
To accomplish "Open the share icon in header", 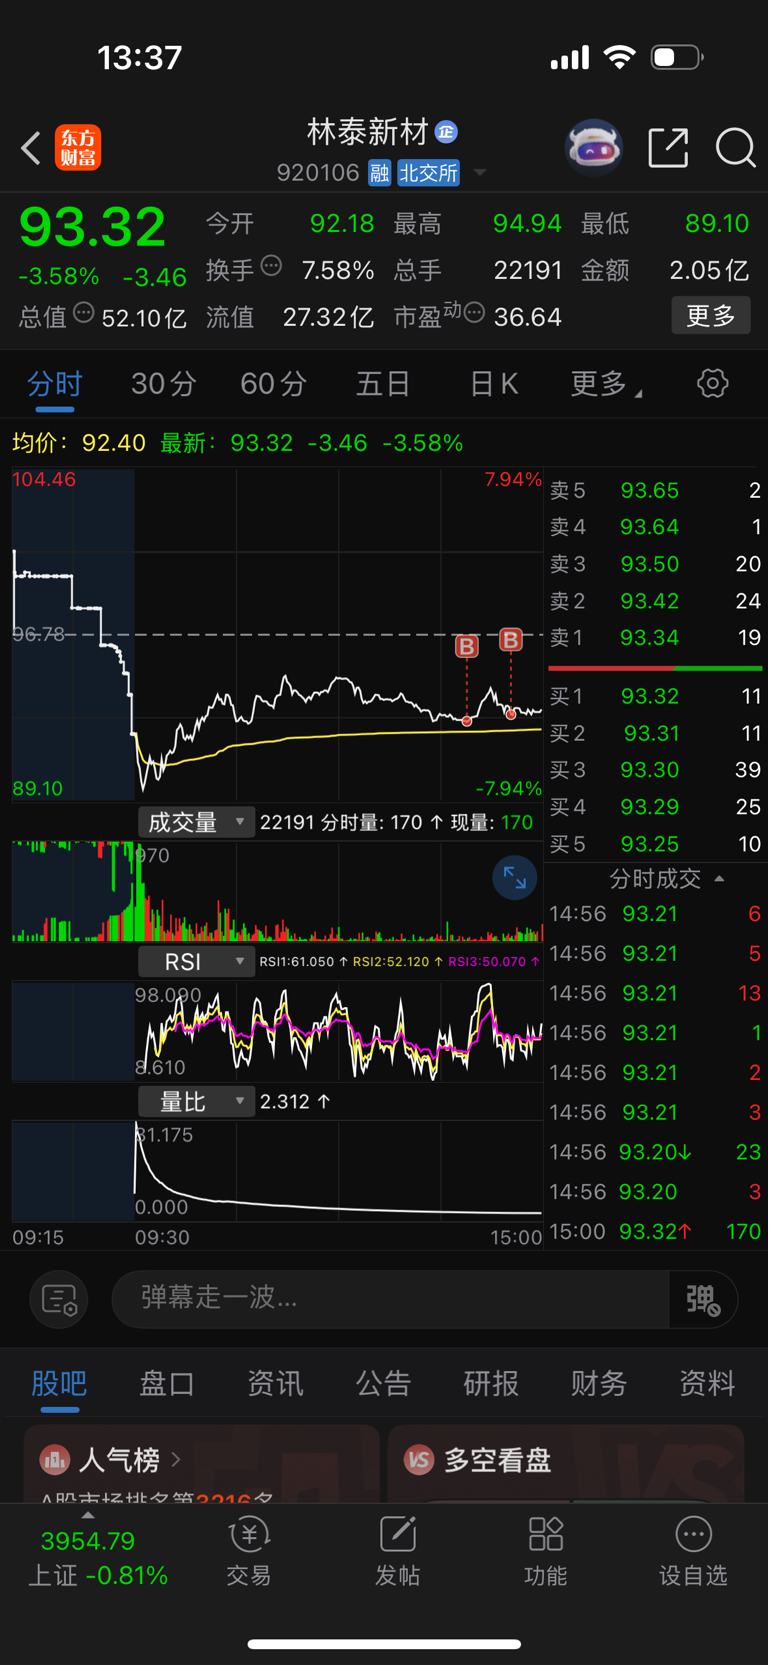I will click(668, 148).
